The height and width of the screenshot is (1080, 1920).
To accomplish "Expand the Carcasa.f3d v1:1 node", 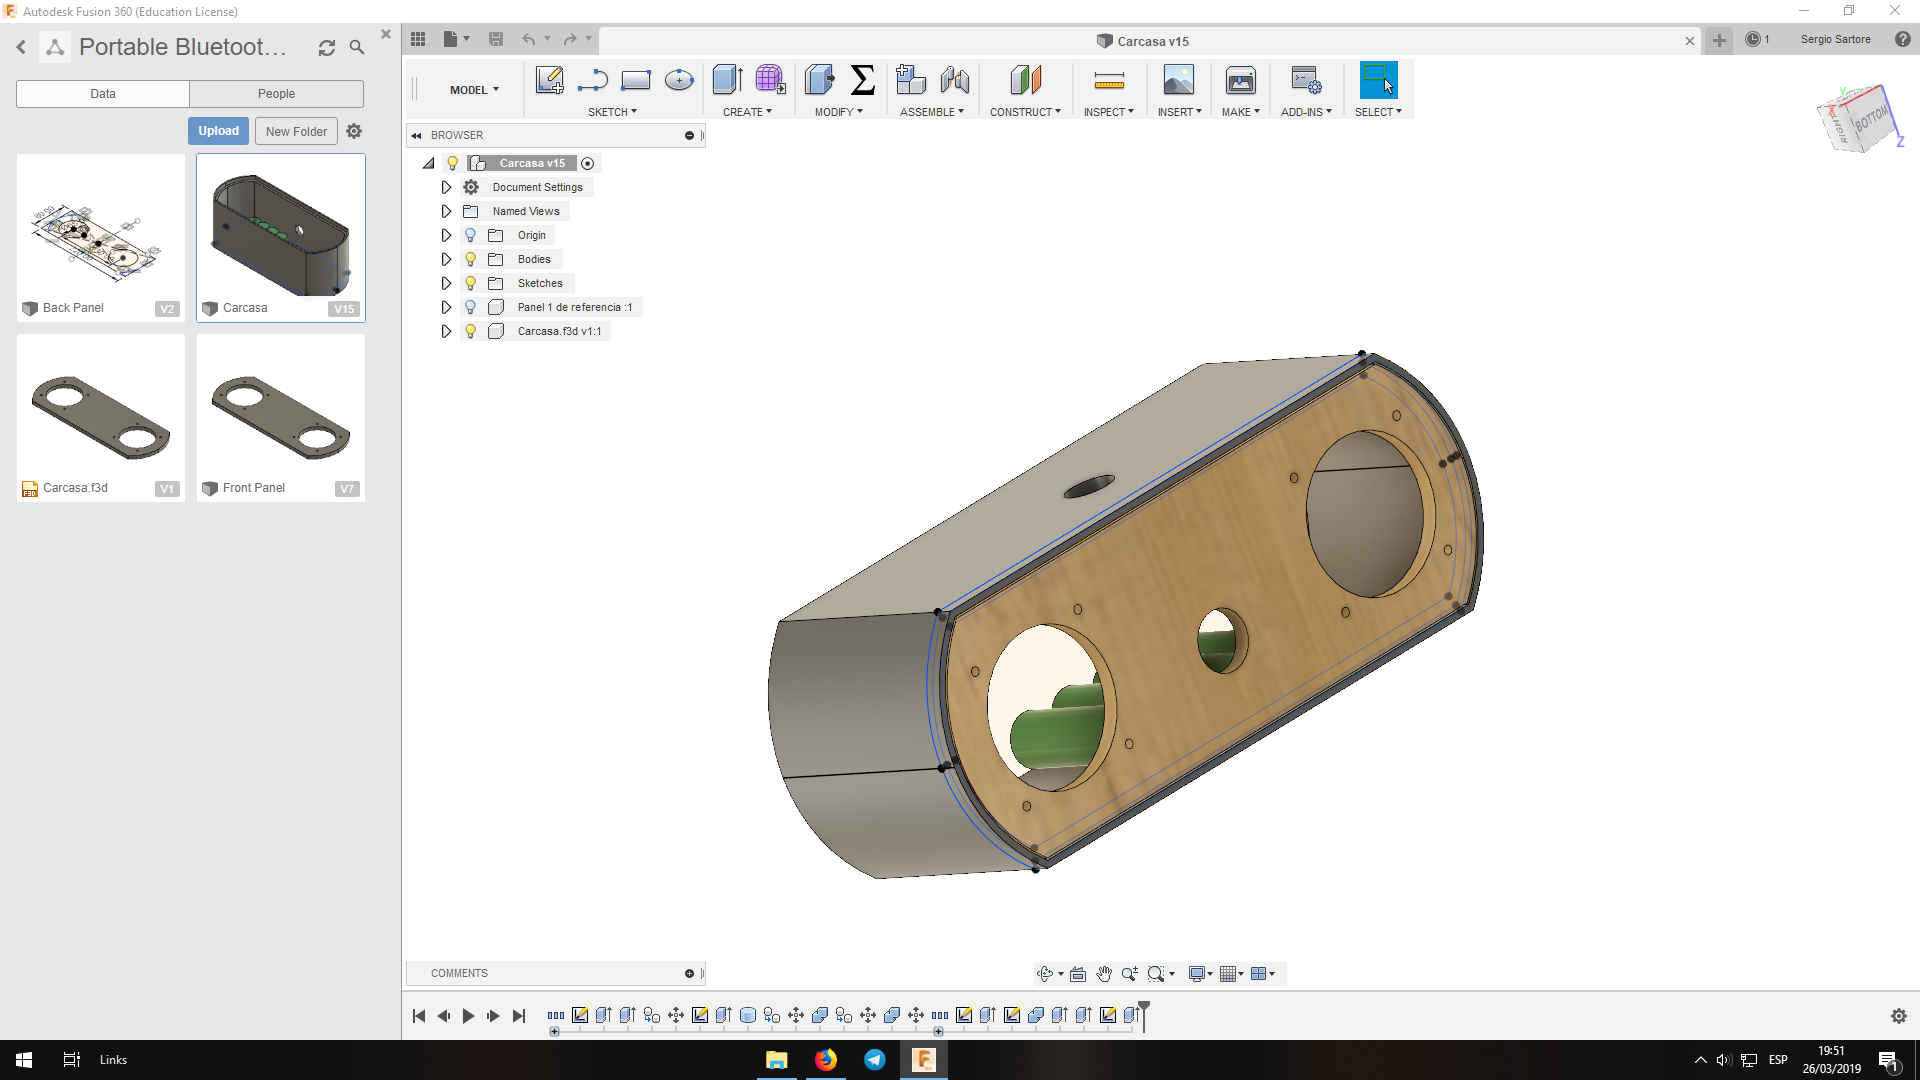I will pos(446,331).
